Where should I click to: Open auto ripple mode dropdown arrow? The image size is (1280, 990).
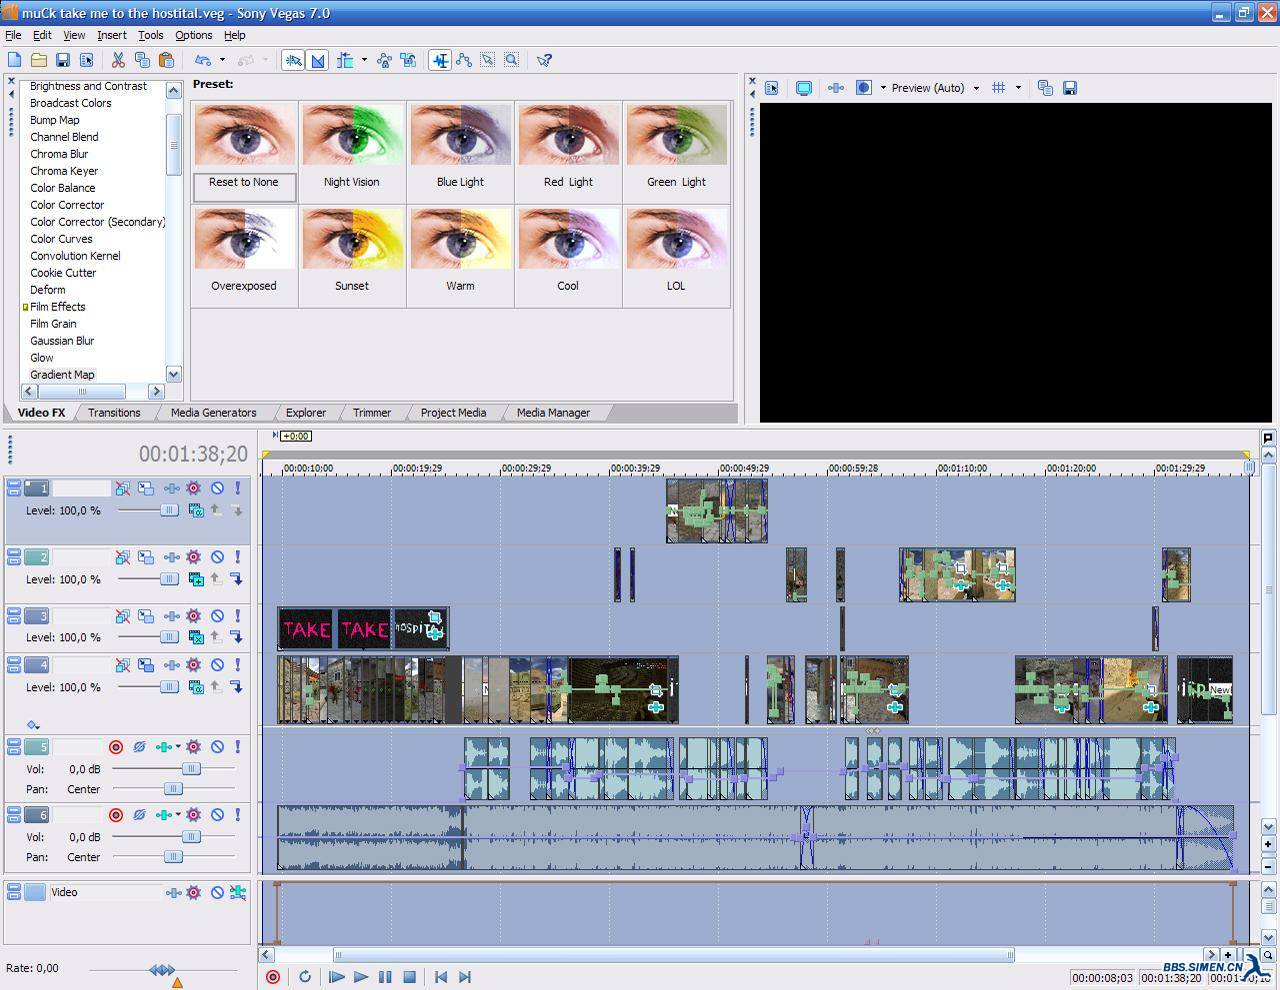[x=364, y=60]
